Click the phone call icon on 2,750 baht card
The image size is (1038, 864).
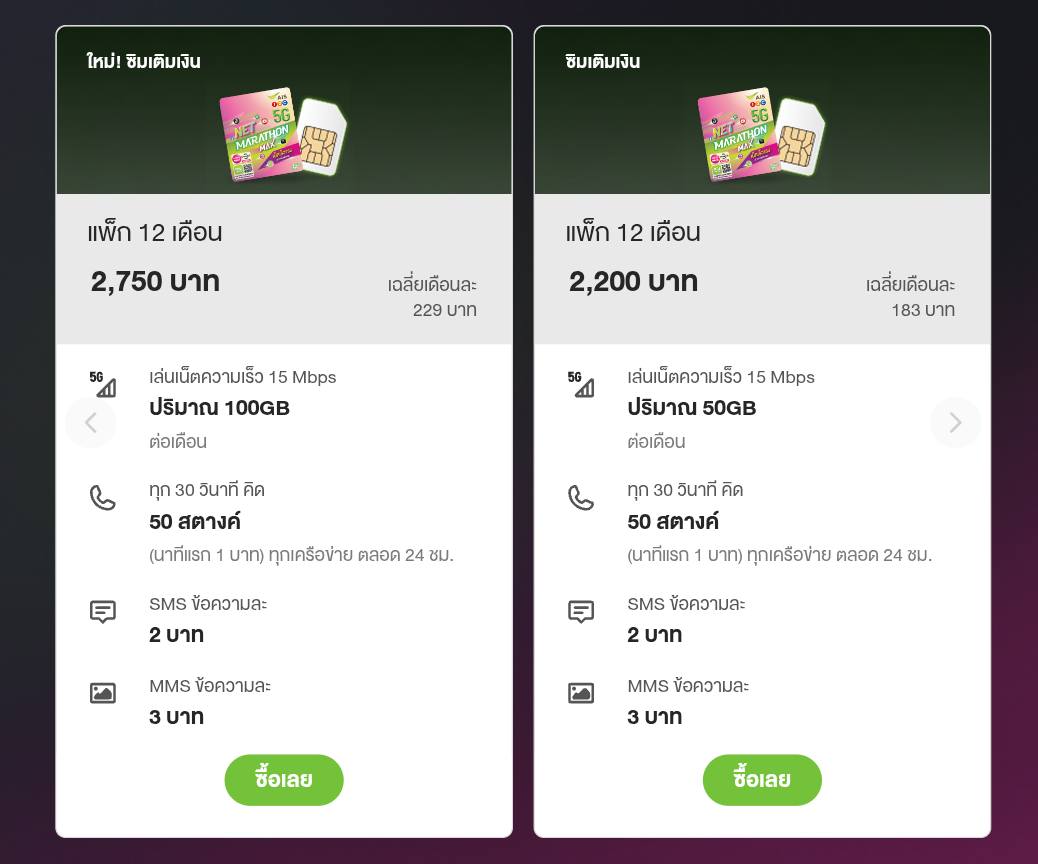click(103, 498)
